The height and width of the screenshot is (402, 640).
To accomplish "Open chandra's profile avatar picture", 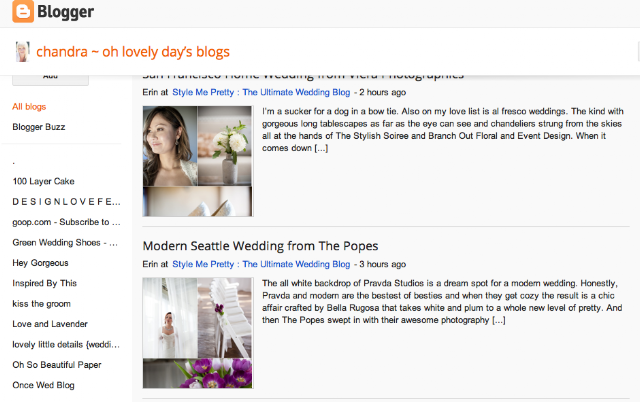I will (x=22, y=52).
